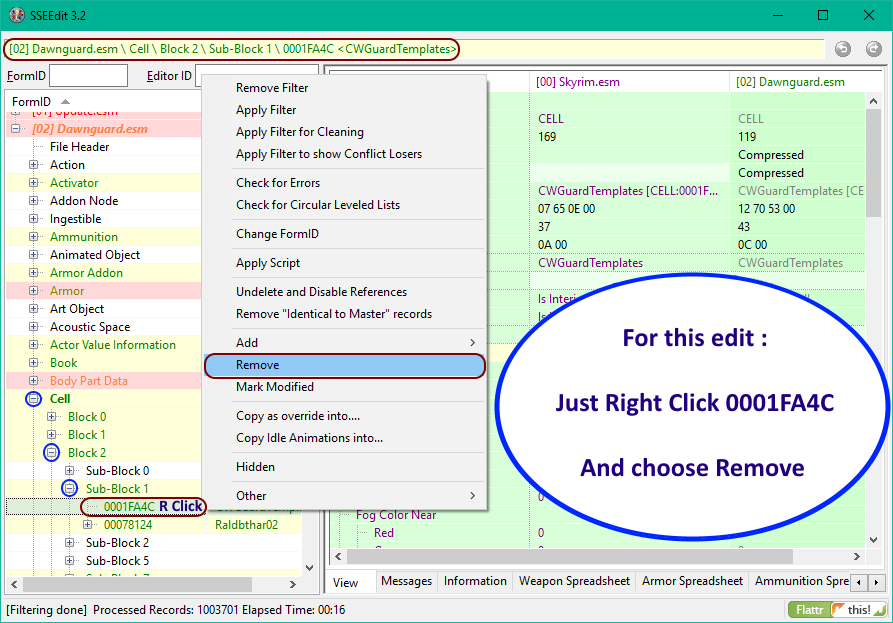Open the Add submenu
The image size is (893, 623).
tap(345, 343)
